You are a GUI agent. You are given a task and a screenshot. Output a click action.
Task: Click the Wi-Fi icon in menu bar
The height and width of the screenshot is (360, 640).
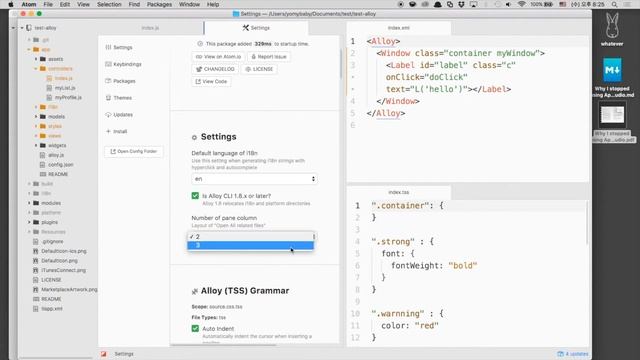point(521,4)
